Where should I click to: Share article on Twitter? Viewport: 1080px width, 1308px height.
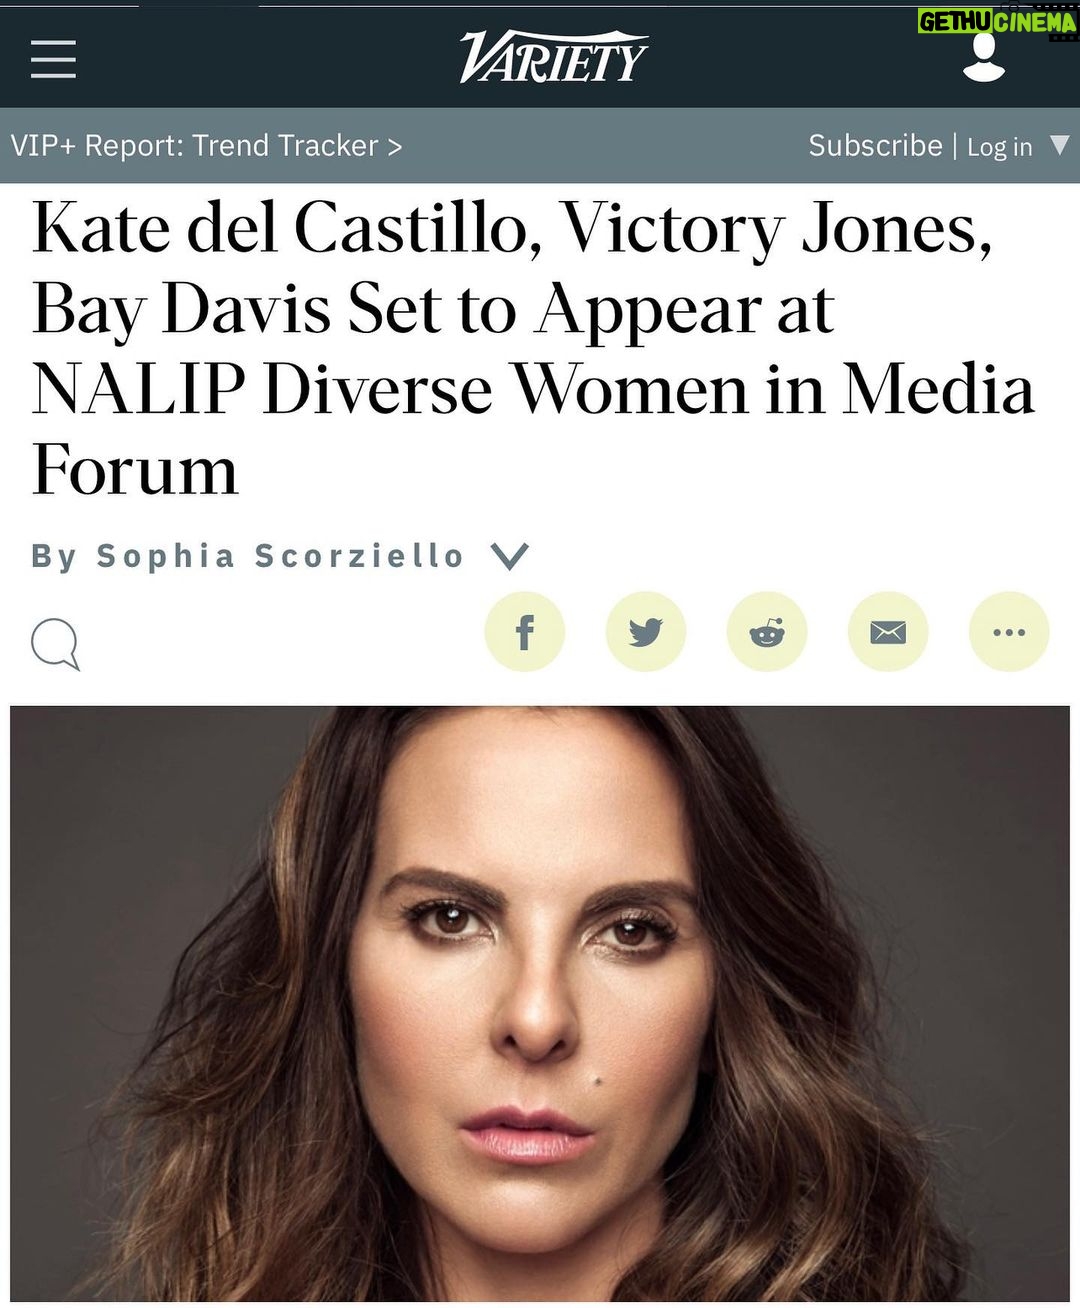tap(646, 632)
